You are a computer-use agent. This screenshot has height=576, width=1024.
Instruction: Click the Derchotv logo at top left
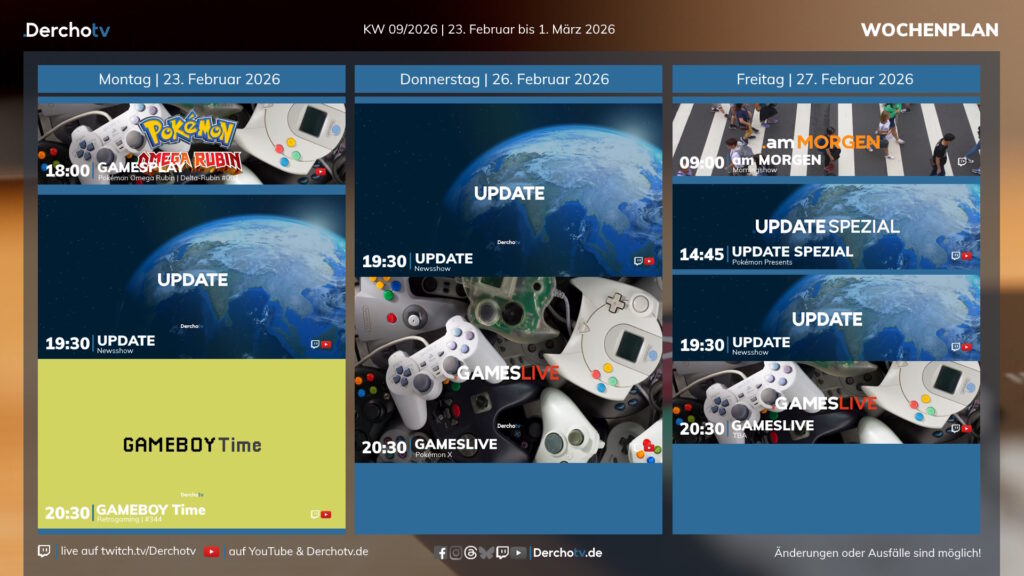(x=67, y=30)
